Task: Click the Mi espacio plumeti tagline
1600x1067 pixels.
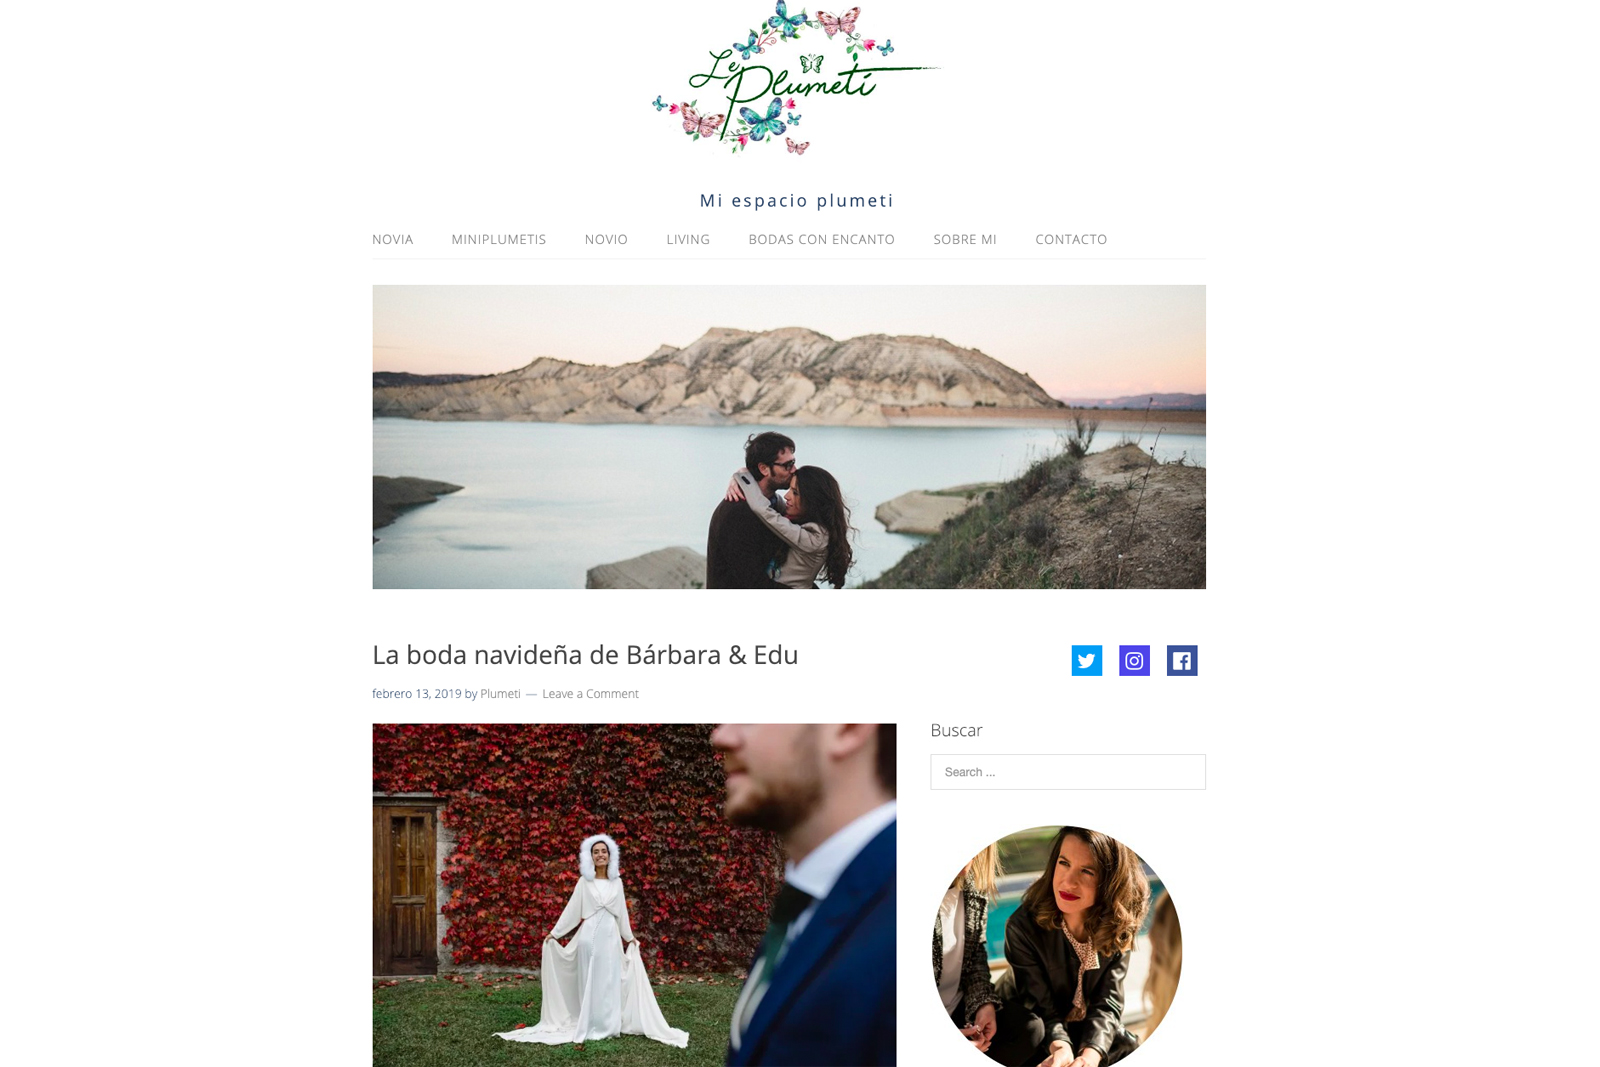Action: coord(797,200)
